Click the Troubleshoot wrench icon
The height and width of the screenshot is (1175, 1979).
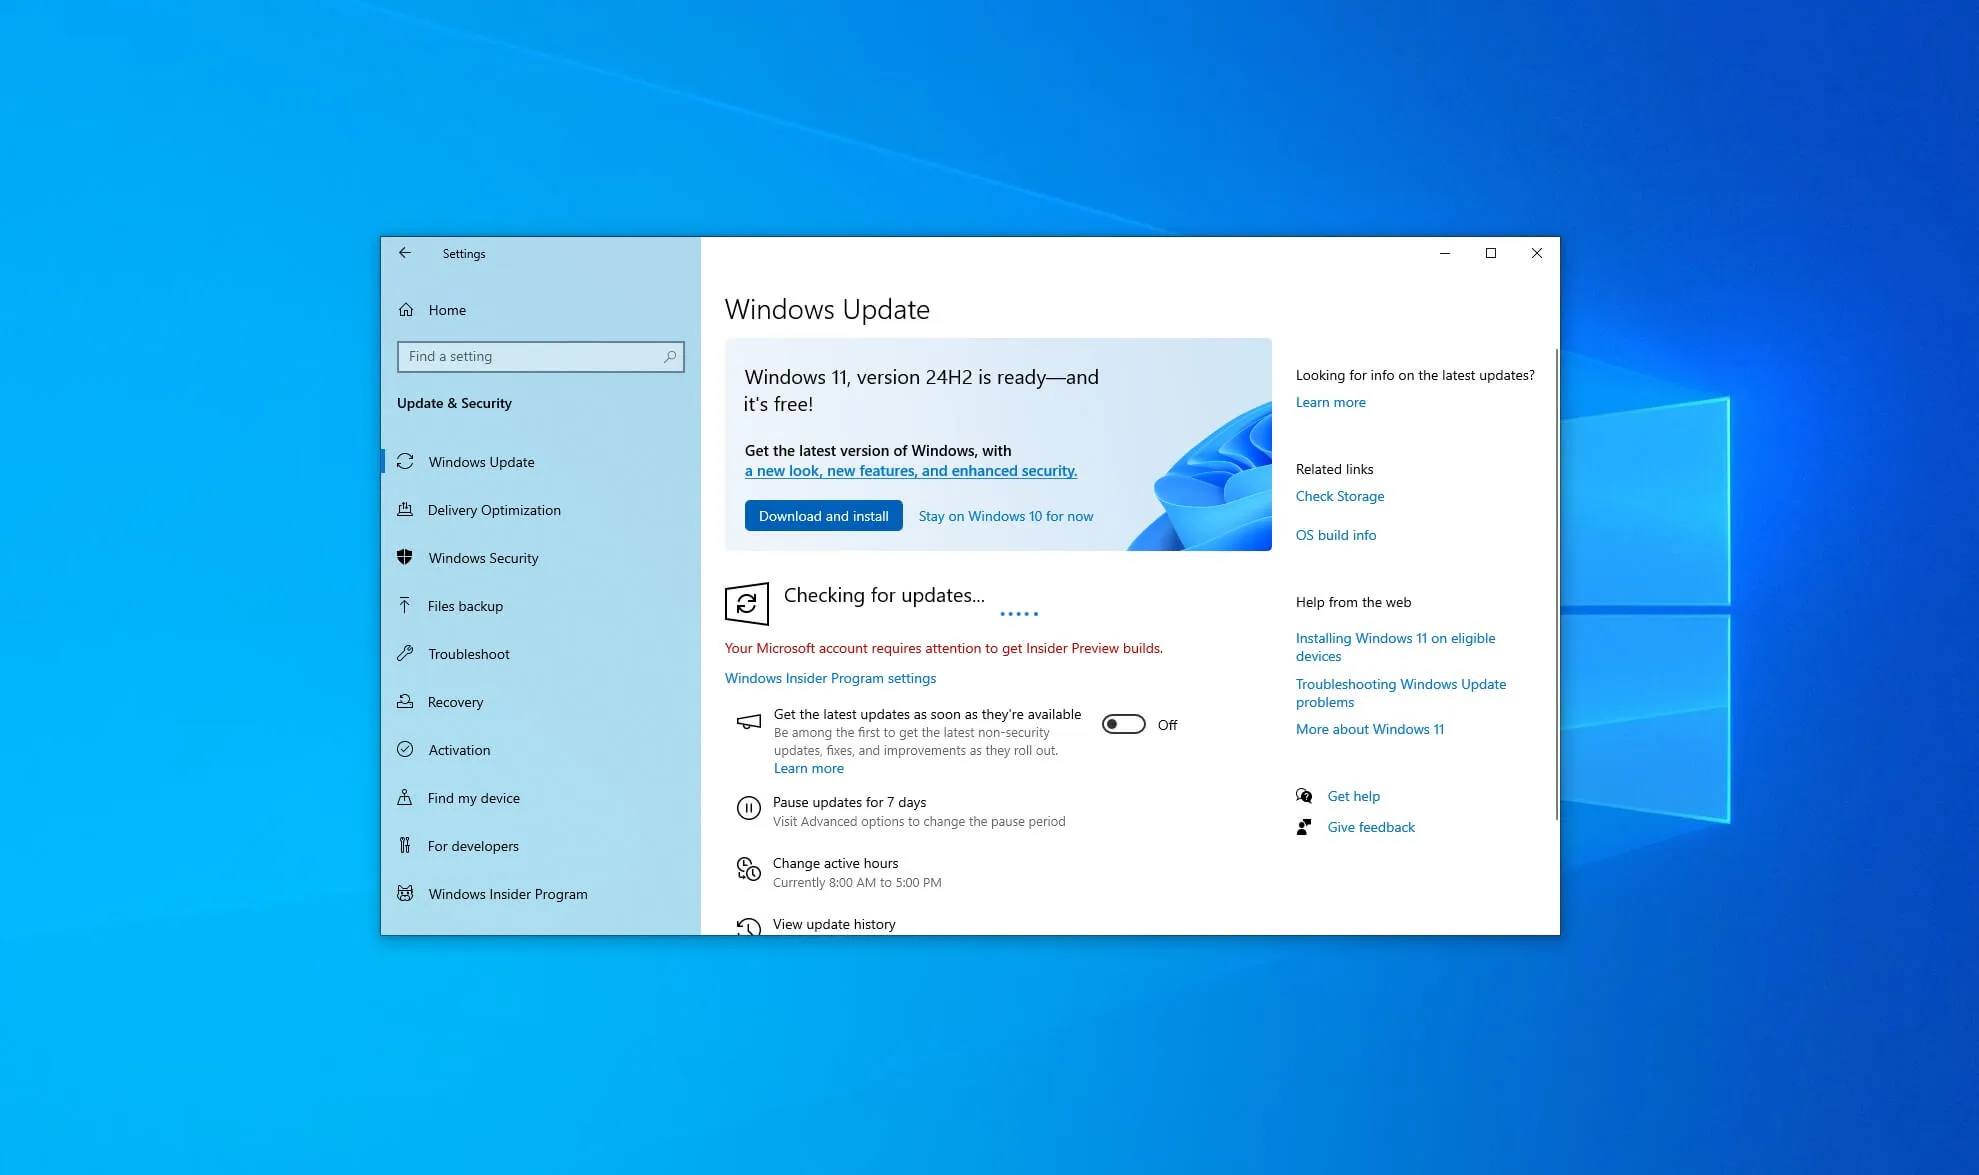pos(407,653)
